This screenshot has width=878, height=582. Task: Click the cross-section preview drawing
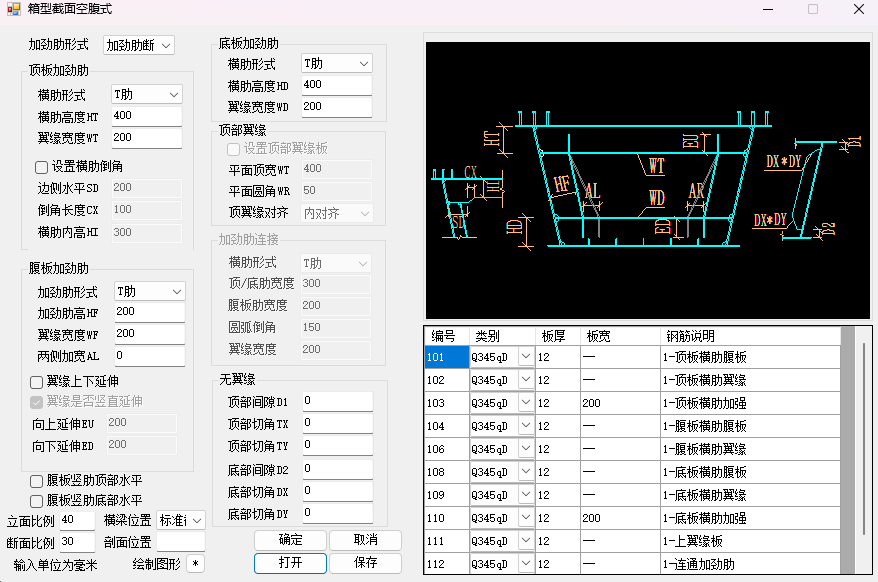[x=648, y=180]
